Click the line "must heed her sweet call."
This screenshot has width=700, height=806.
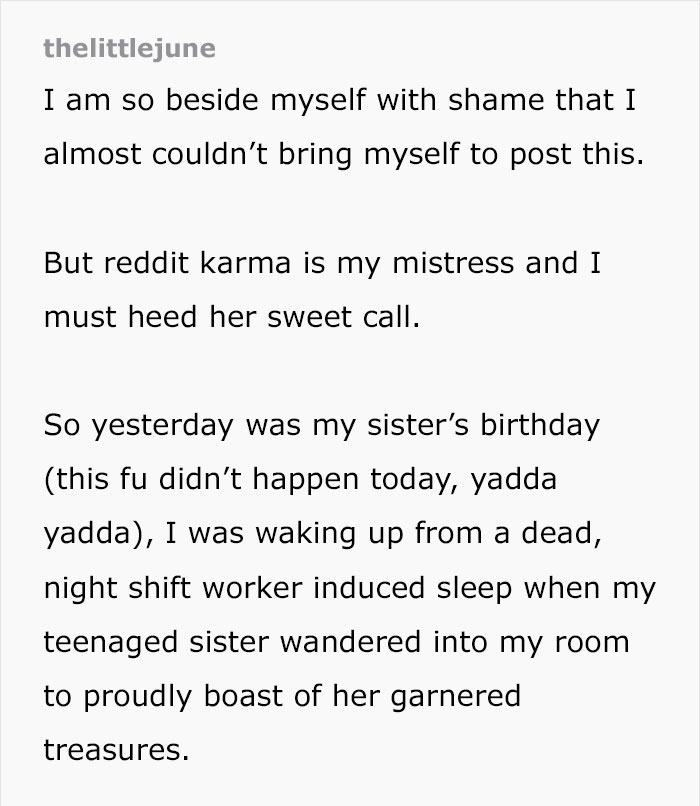[227, 317]
